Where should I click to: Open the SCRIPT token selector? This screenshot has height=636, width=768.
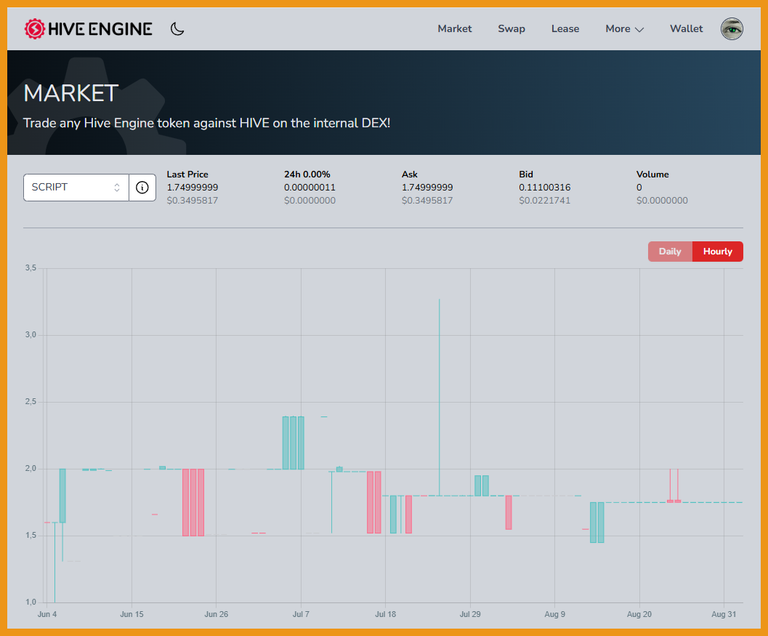click(x=76, y=187)
